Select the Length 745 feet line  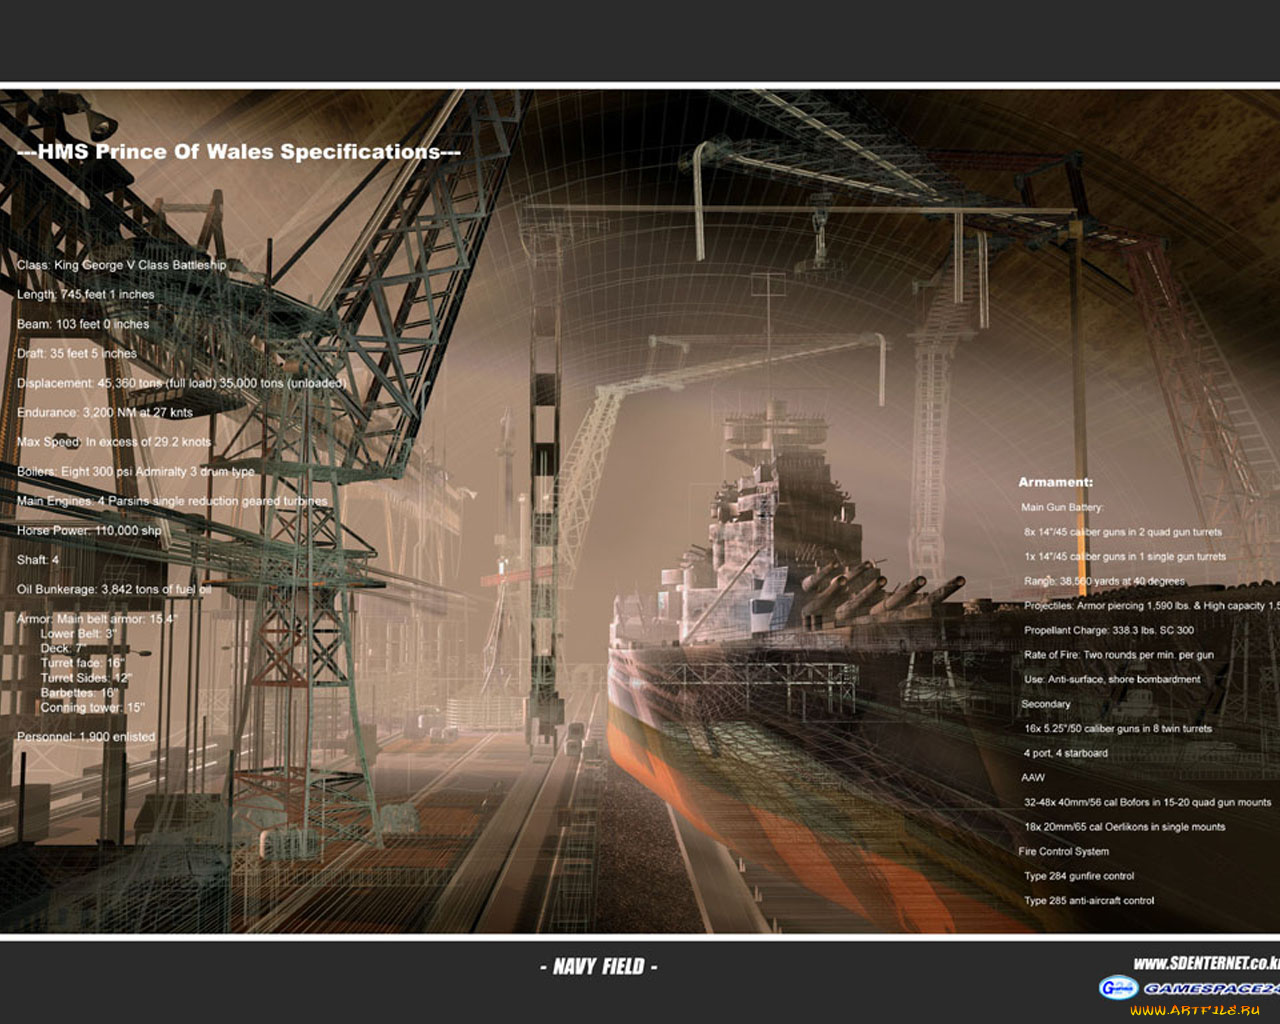(86, 294)
